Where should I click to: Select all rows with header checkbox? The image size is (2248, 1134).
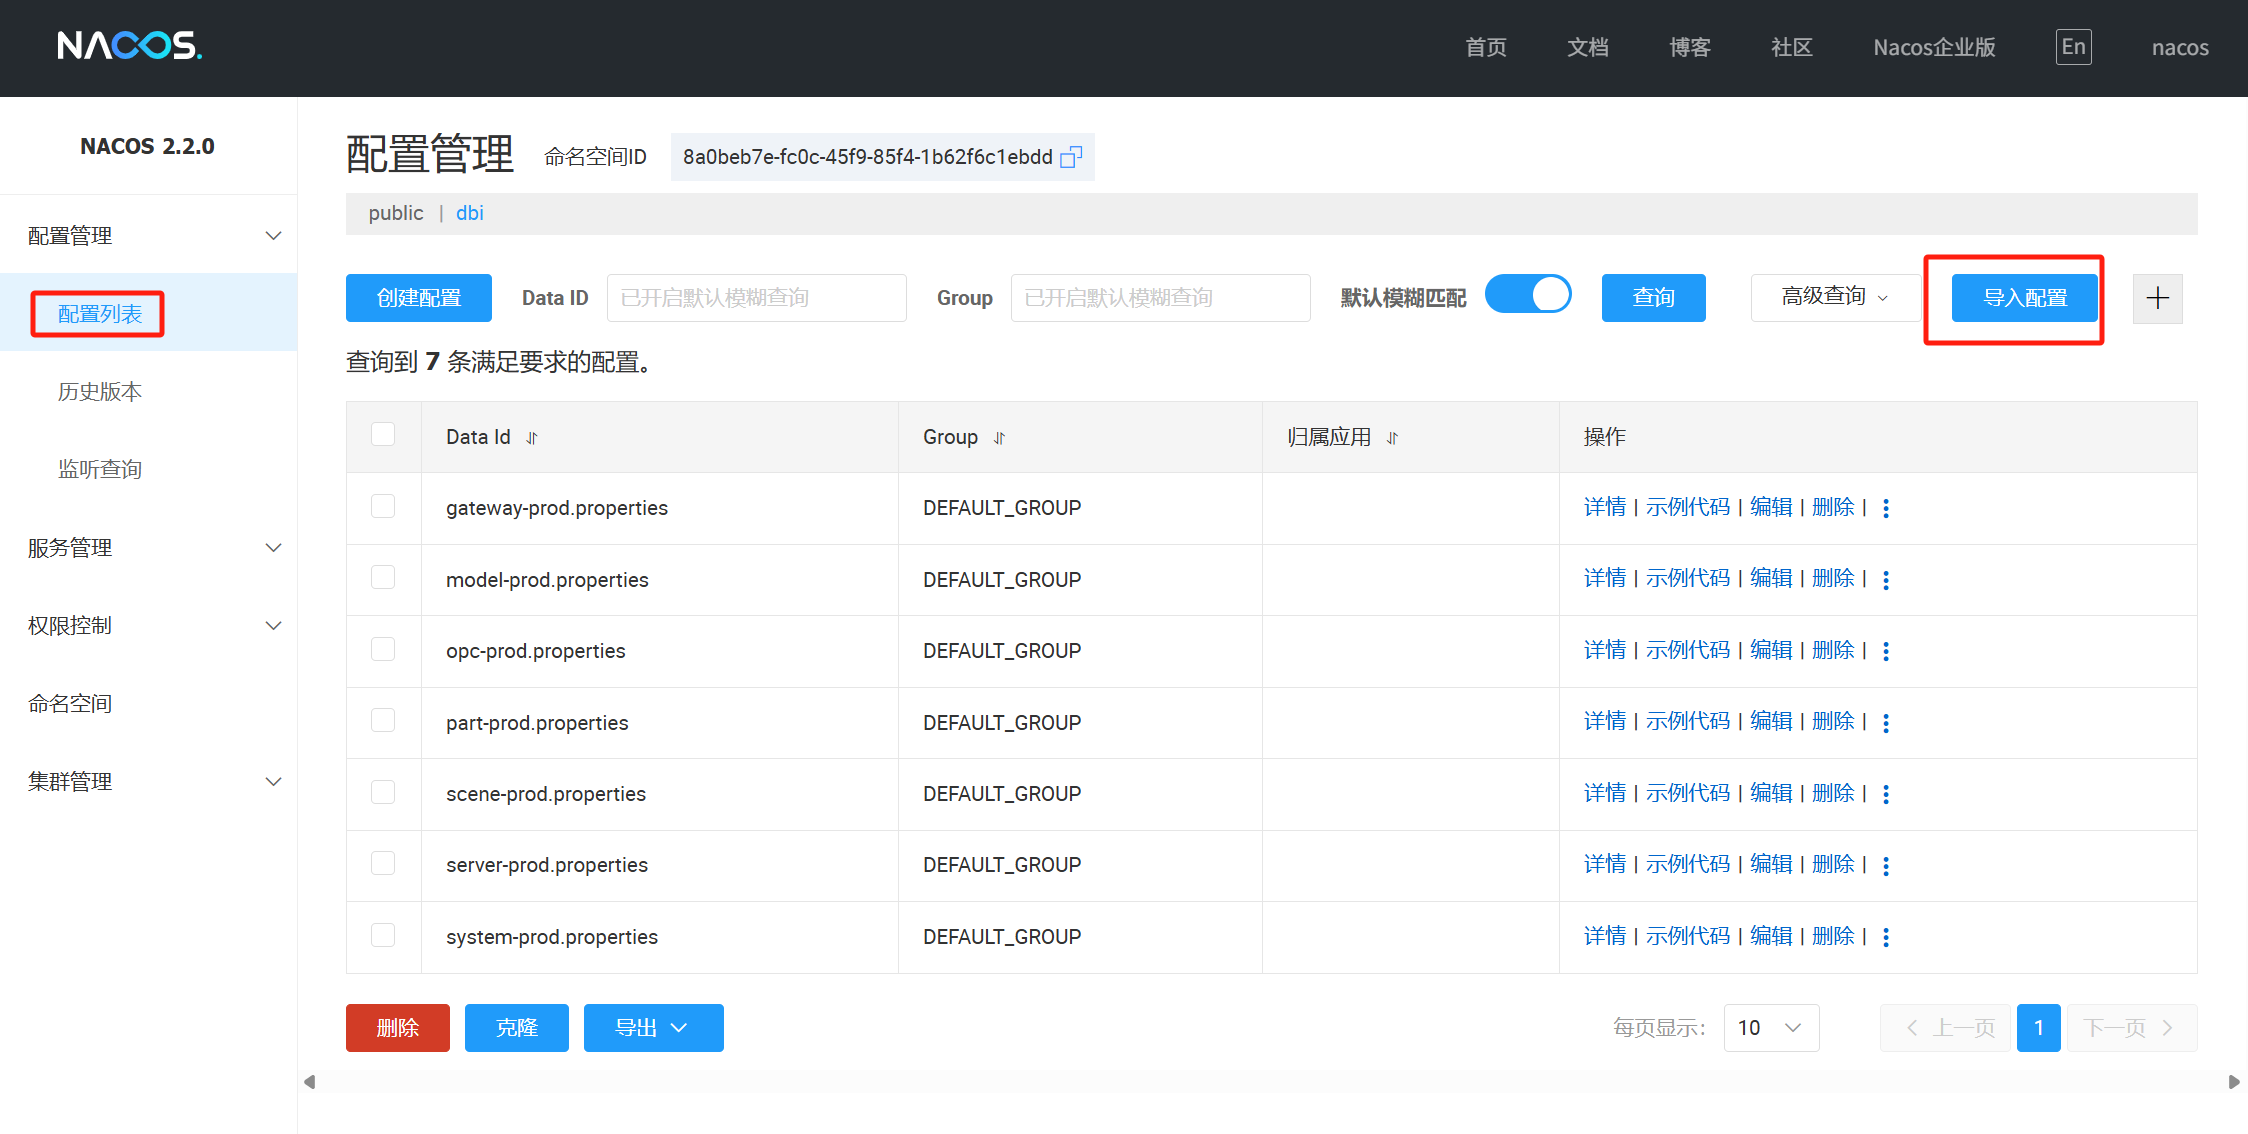383,434
